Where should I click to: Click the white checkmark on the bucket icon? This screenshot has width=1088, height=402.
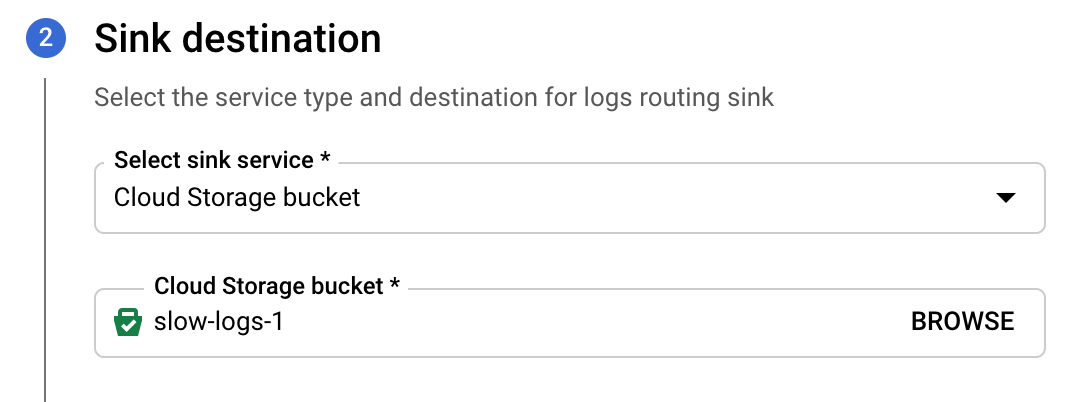pos(128,326)
